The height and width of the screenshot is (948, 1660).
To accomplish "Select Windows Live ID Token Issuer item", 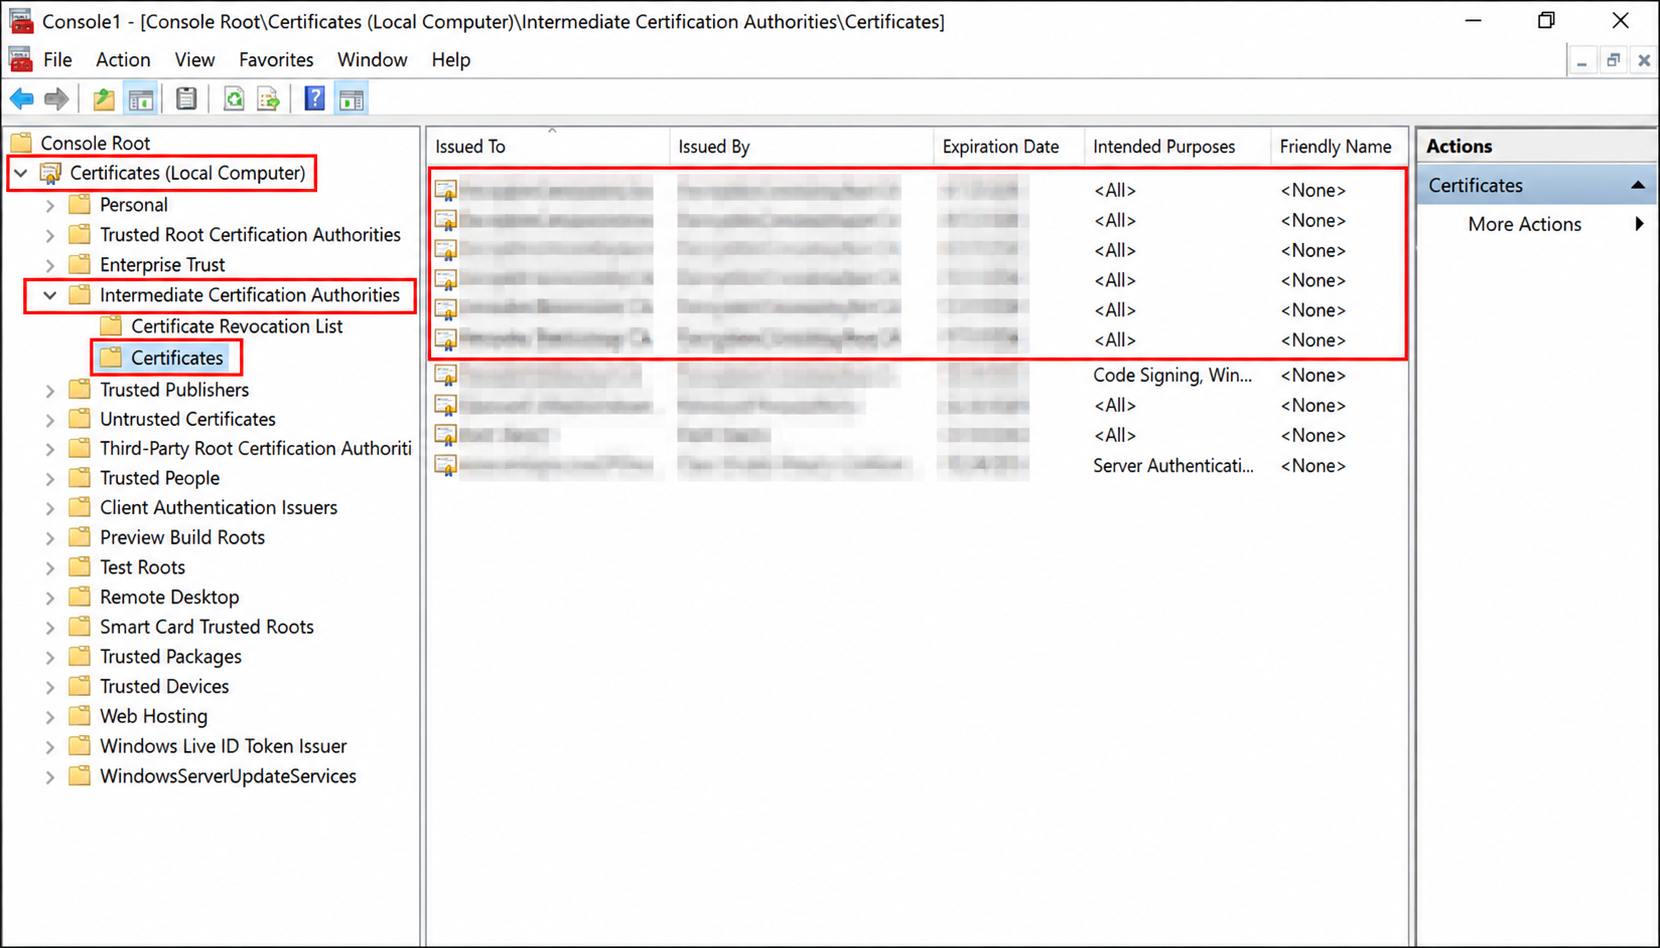I will (x=223, y=746).
